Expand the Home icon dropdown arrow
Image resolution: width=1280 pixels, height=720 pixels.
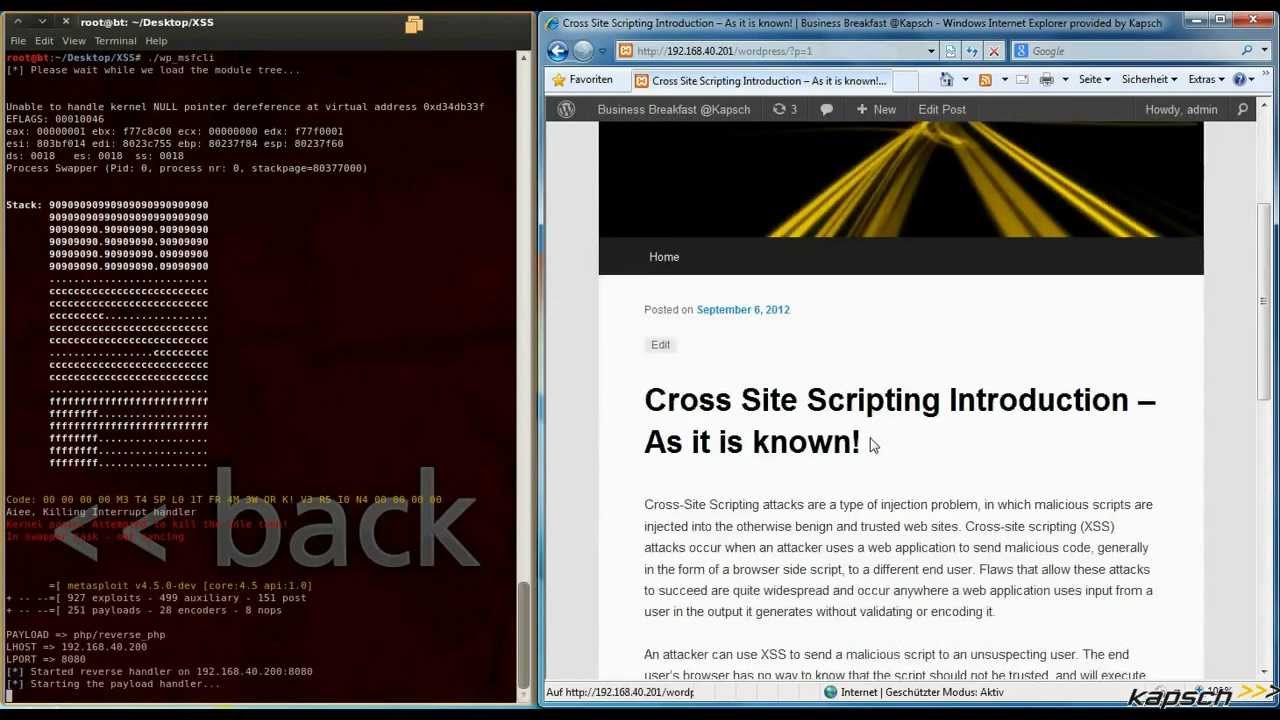tap(965, 80)
